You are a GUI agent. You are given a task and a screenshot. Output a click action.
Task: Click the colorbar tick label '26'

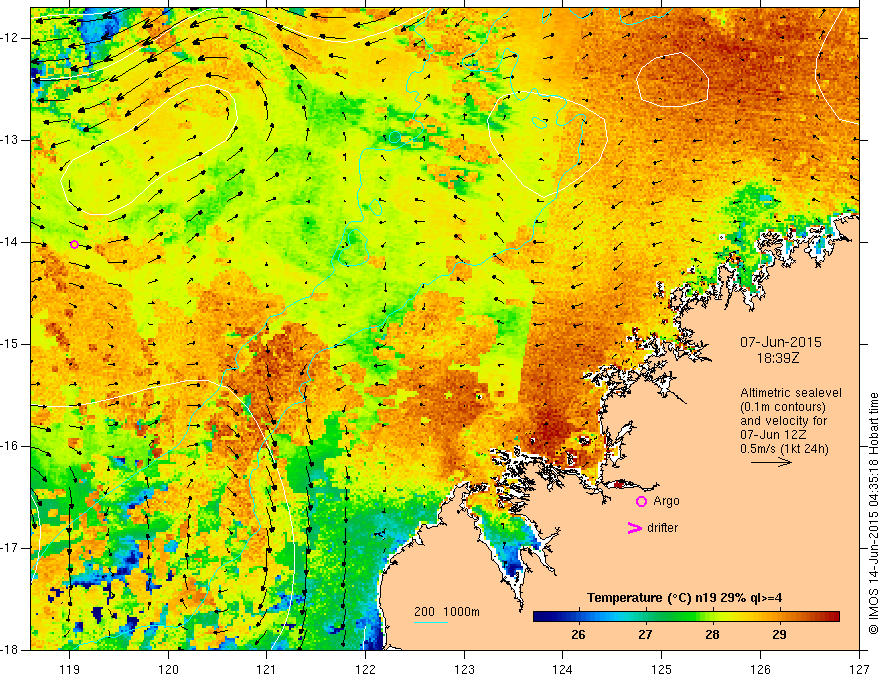(x=578, y=635)
